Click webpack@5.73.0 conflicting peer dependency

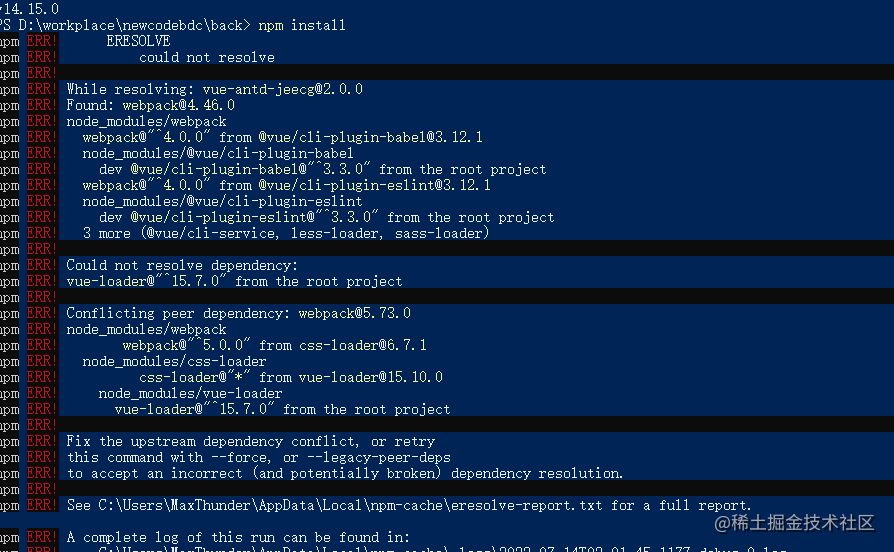pos(354,313)
